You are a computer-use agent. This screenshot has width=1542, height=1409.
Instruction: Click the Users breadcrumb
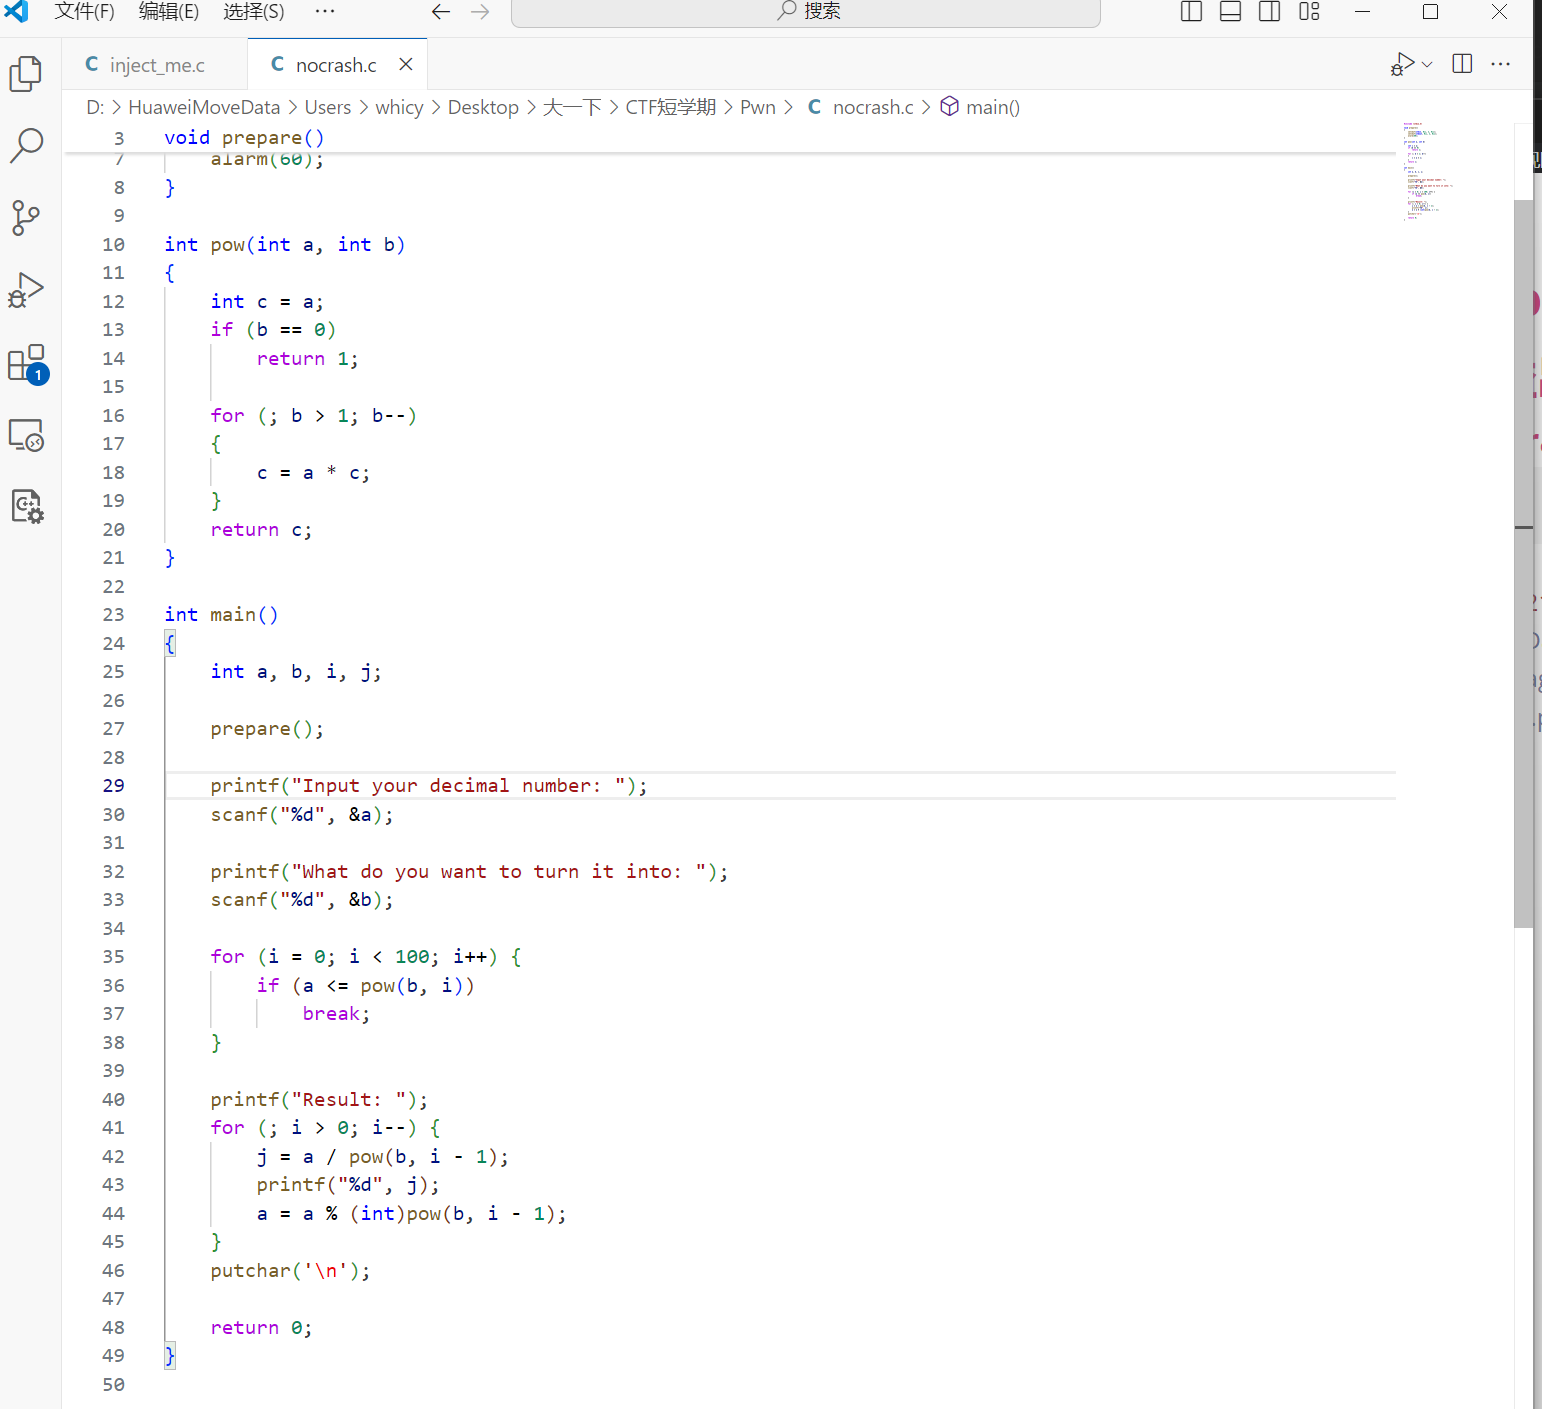328,107
